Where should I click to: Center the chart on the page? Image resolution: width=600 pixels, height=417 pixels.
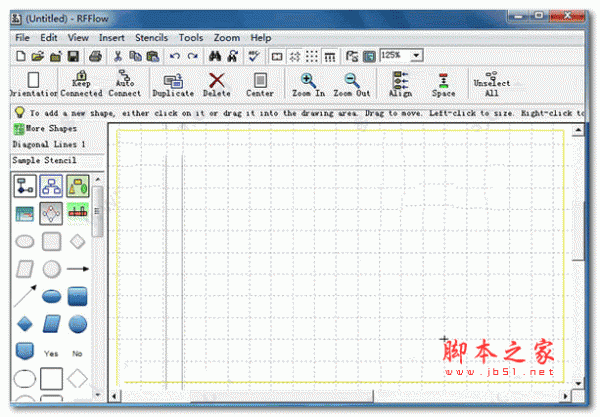pyautogui.click(x=260, y=85)
